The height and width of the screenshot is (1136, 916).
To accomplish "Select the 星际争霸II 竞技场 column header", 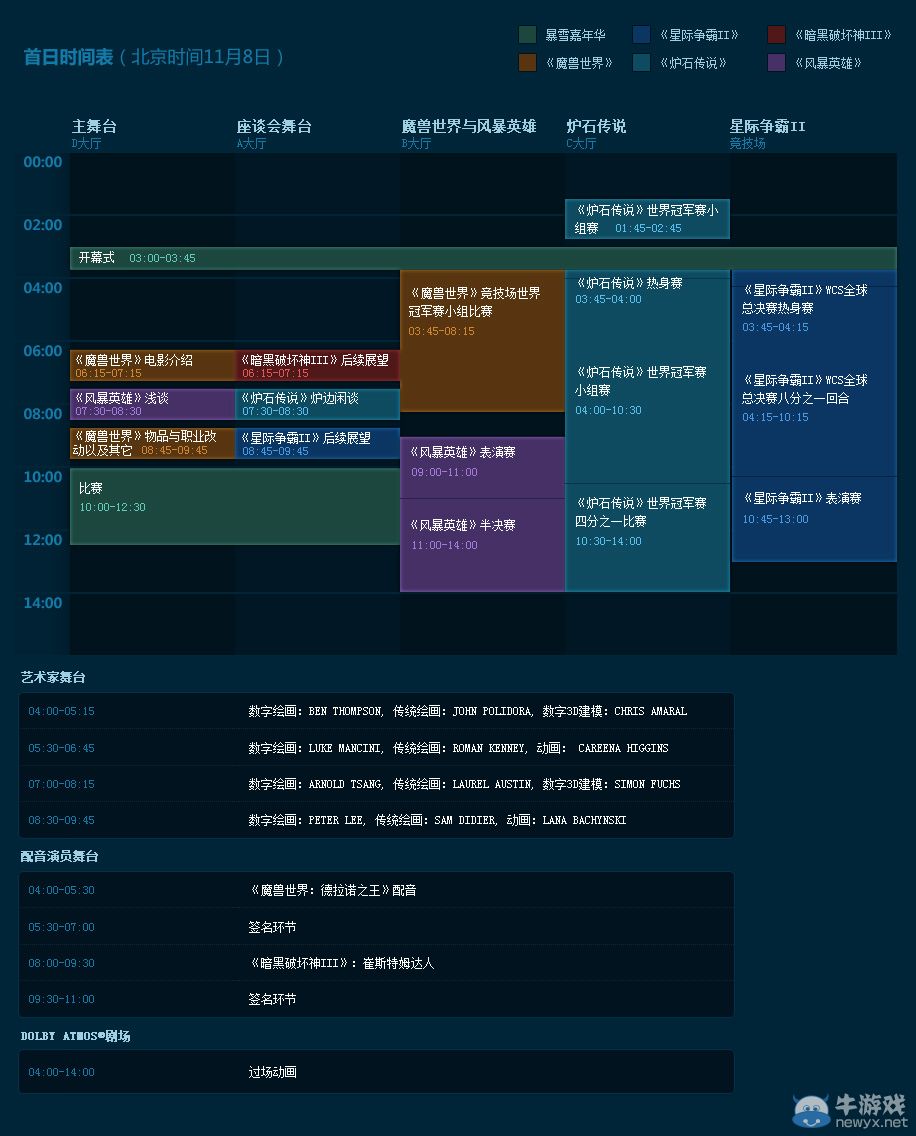I will tap(767, 133).
